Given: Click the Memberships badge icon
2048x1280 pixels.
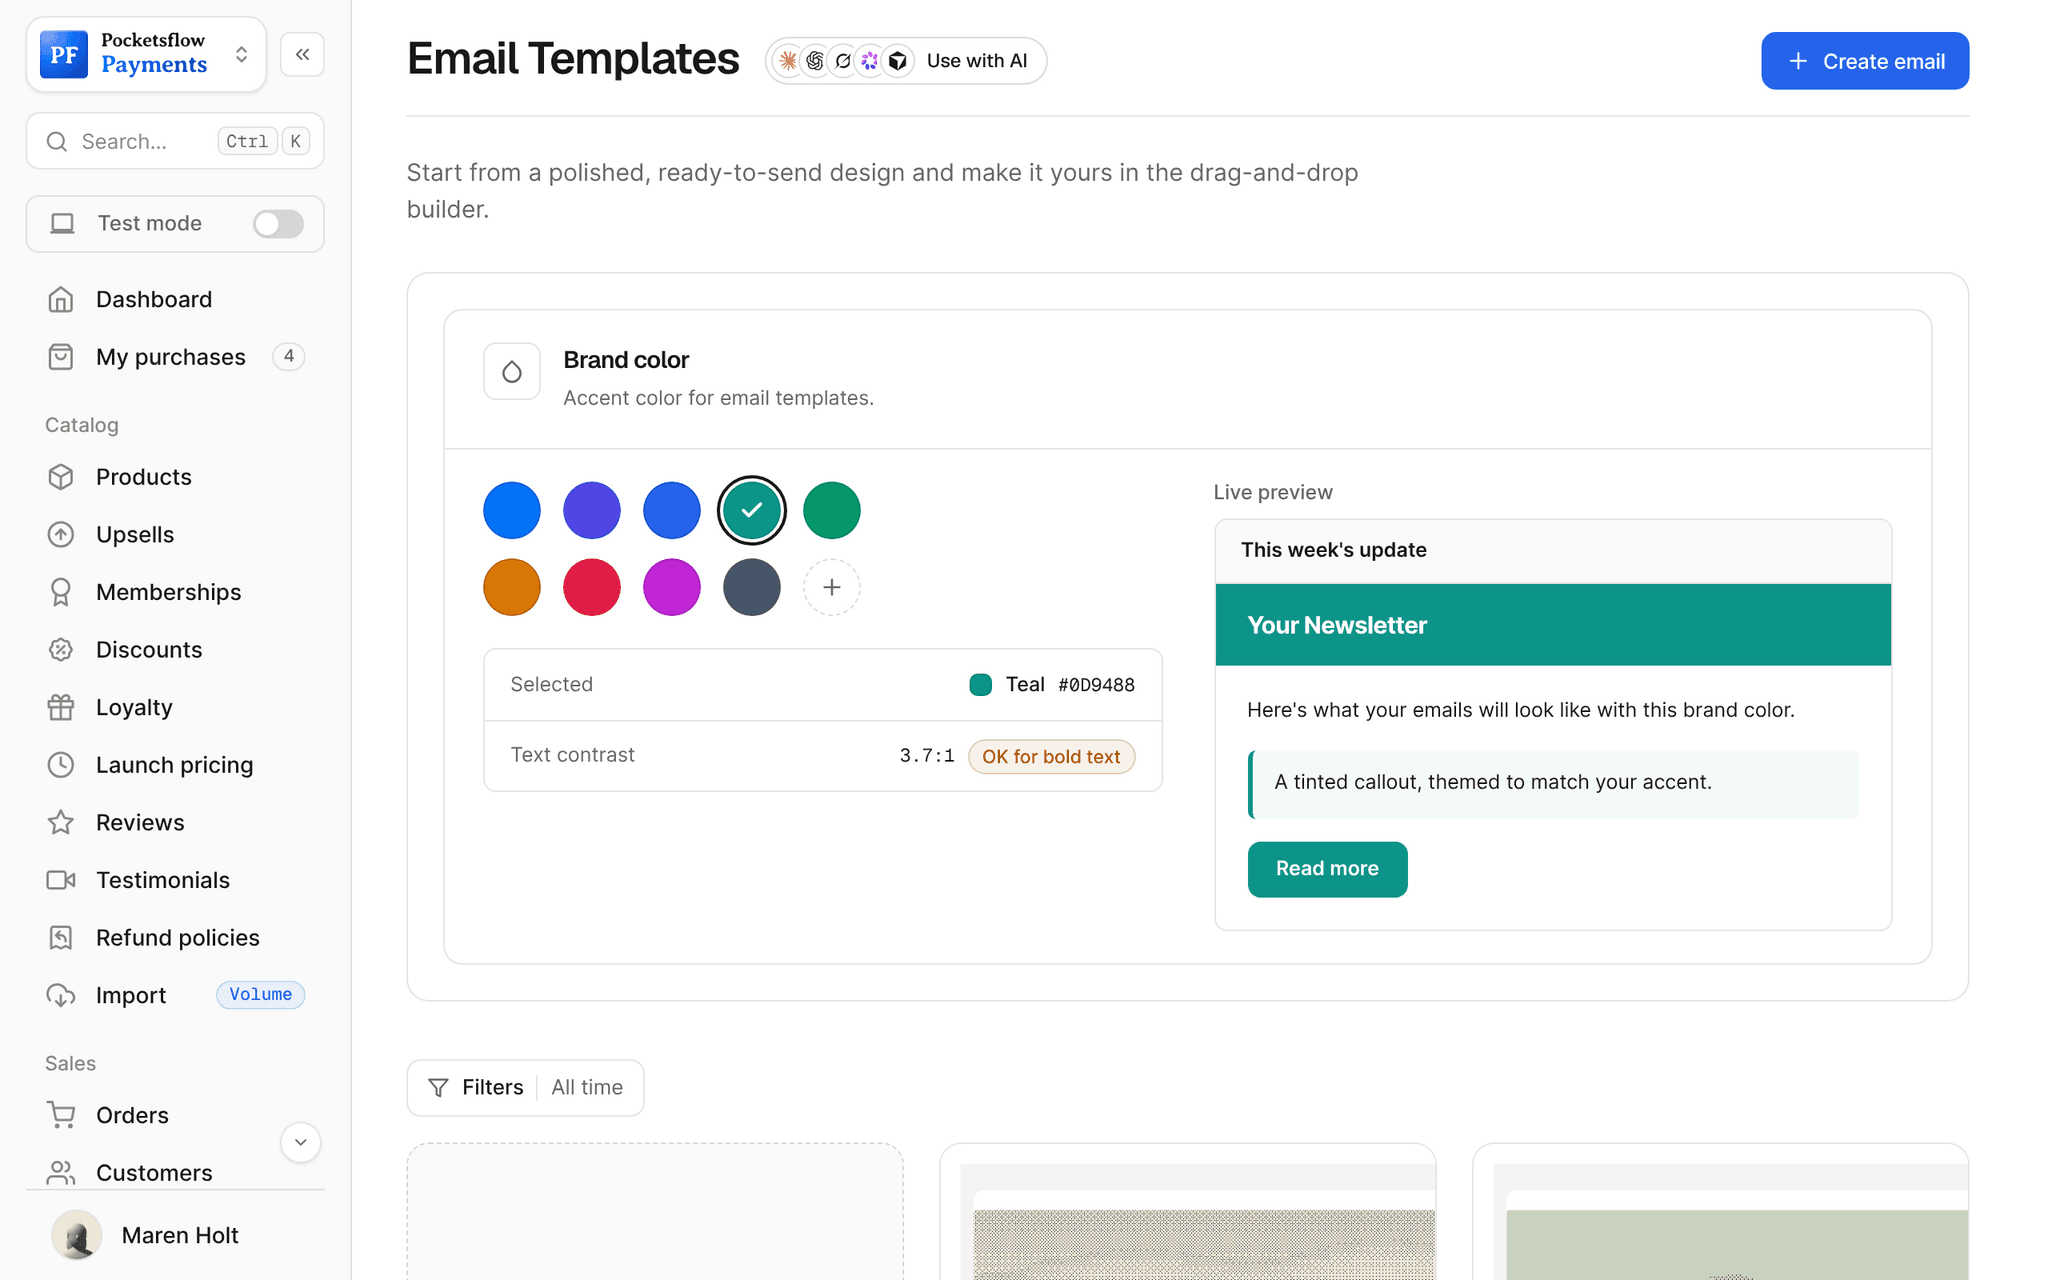Looking at the screenshot, I should 61,592.
